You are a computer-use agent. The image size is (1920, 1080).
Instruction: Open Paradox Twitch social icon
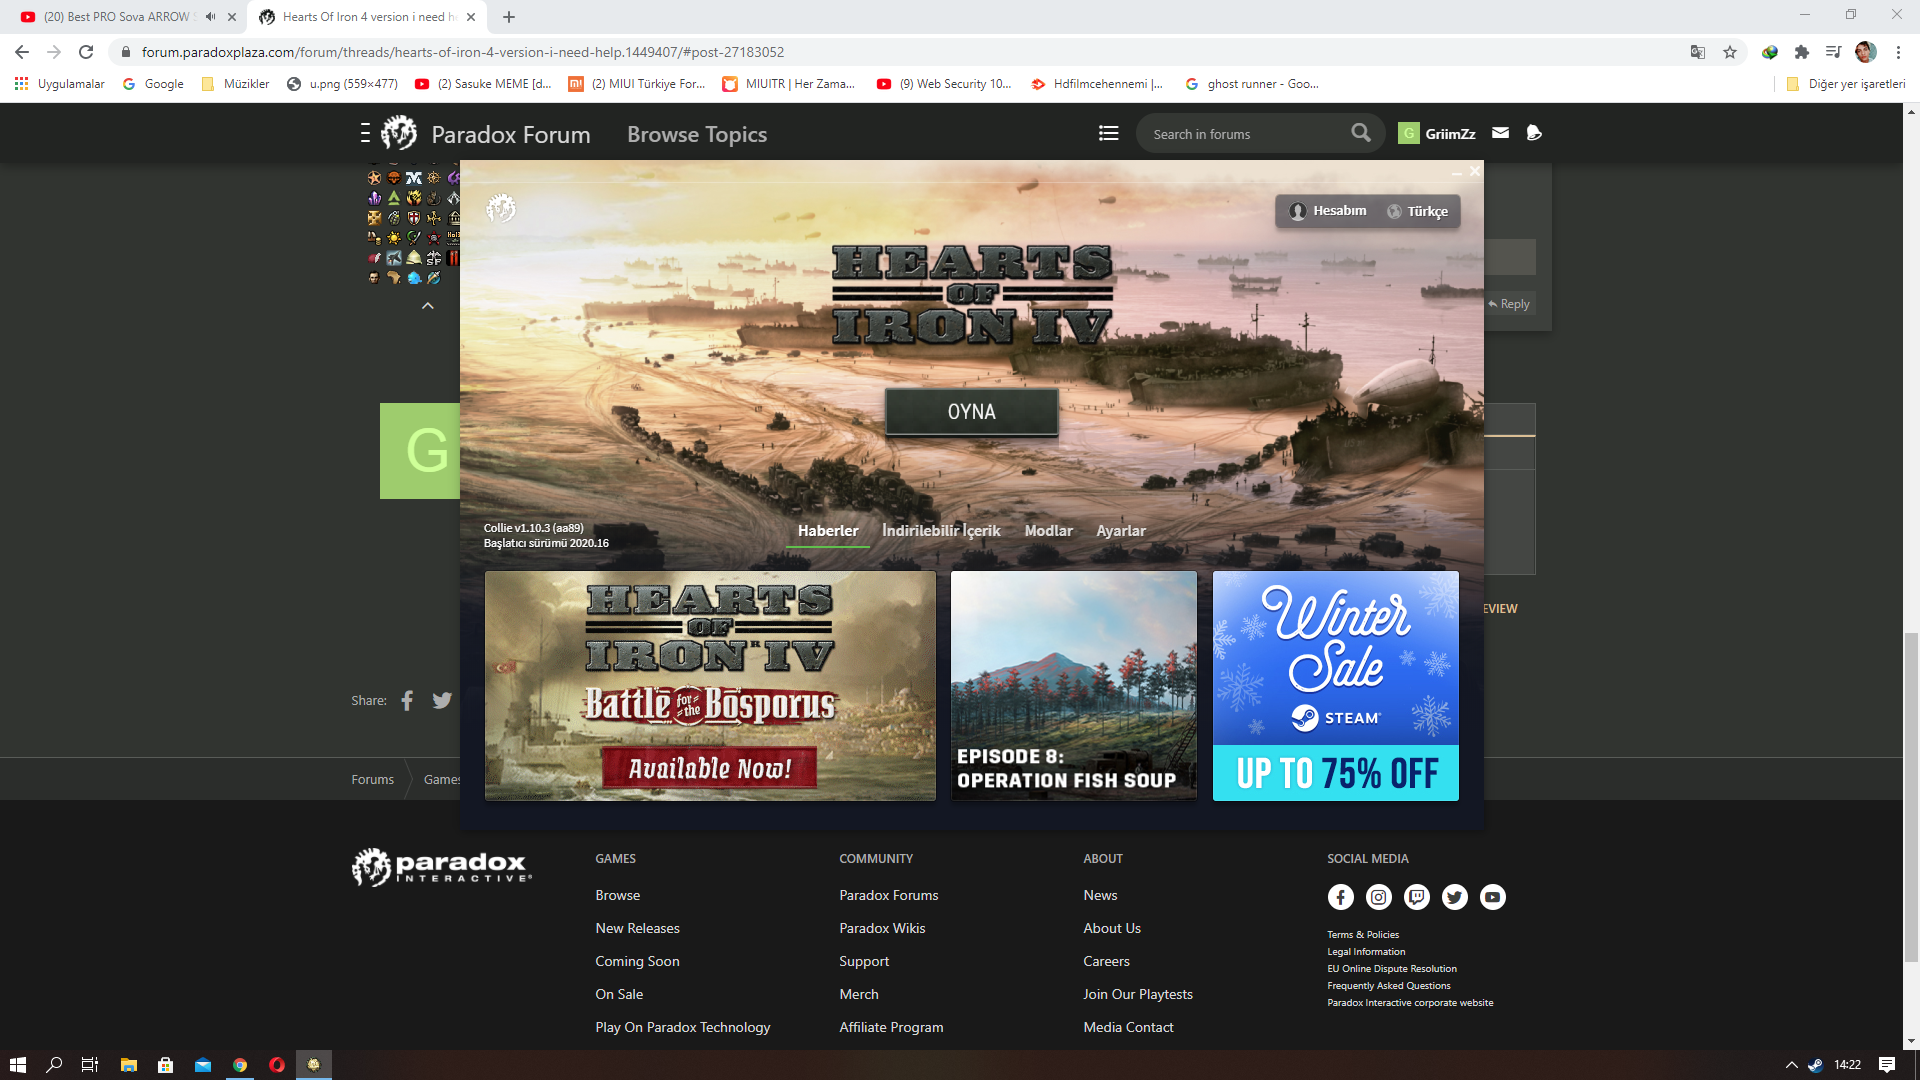coord(1416,897)
